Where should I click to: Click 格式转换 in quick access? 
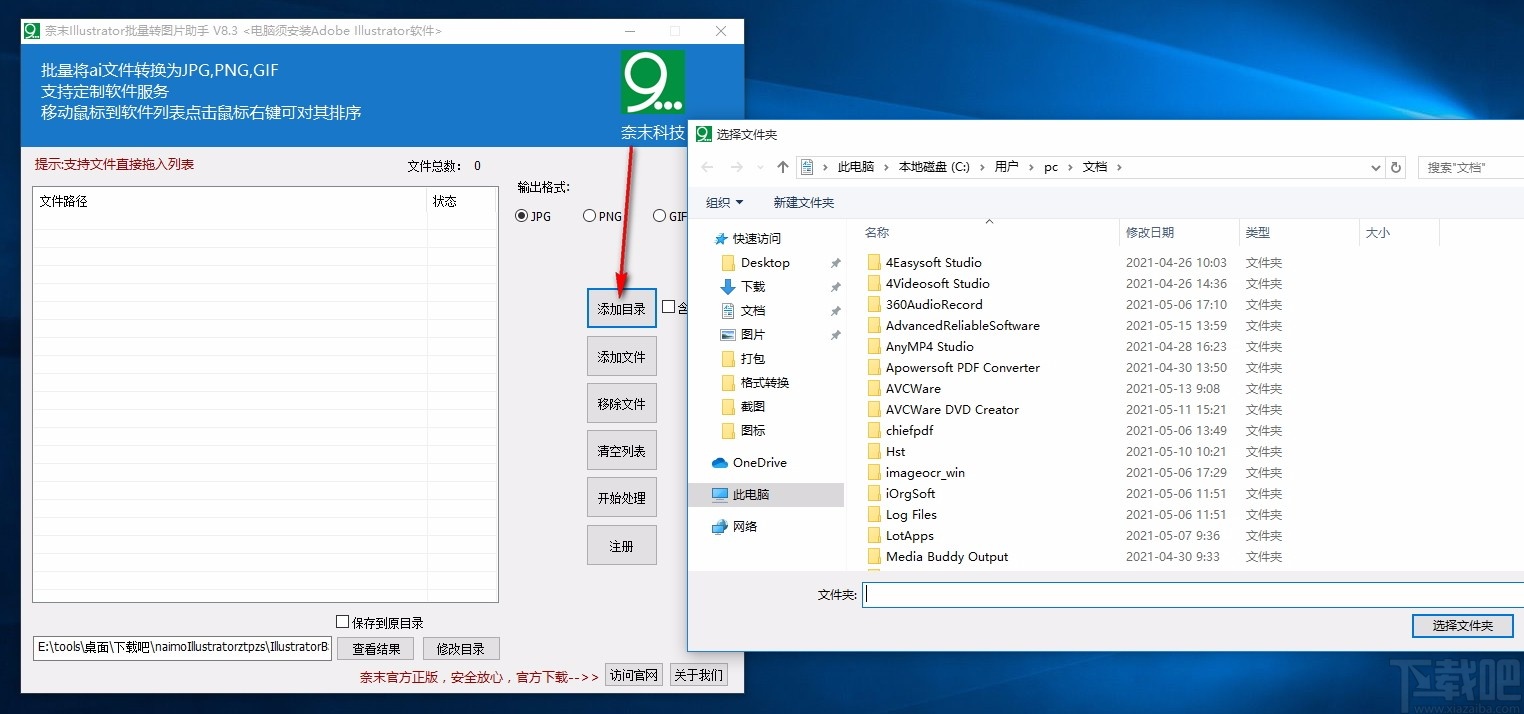click(764, 383)
